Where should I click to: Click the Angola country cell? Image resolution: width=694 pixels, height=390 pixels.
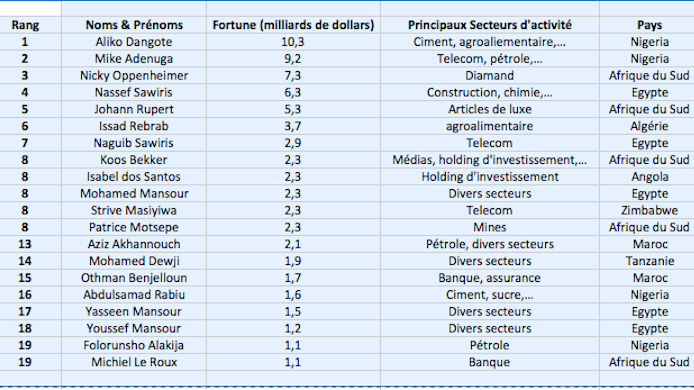tap(649, 177)
